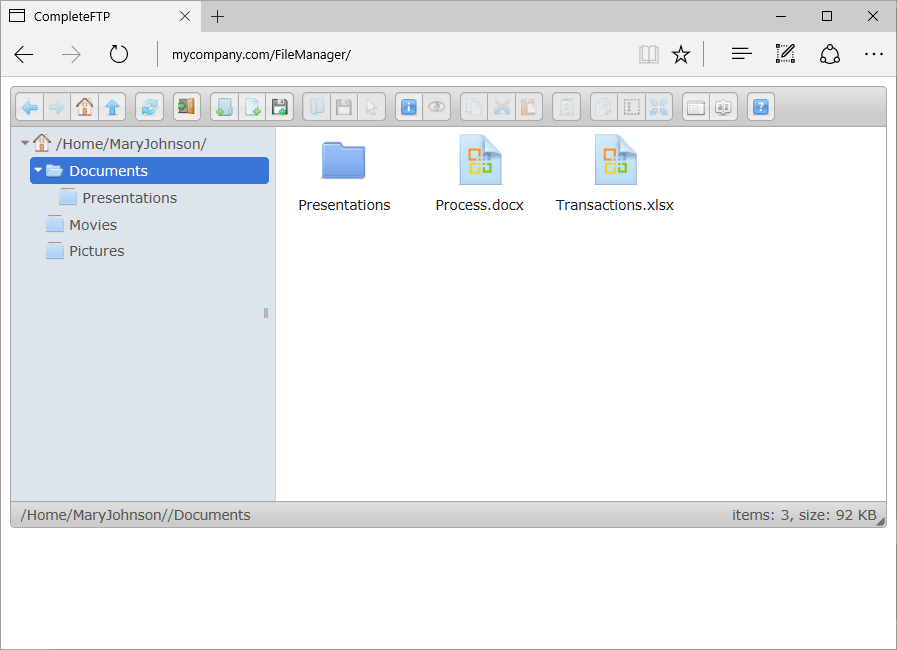The image size is (897, 650).
Task: Open the blue info icon
Action: coord(408,107)
